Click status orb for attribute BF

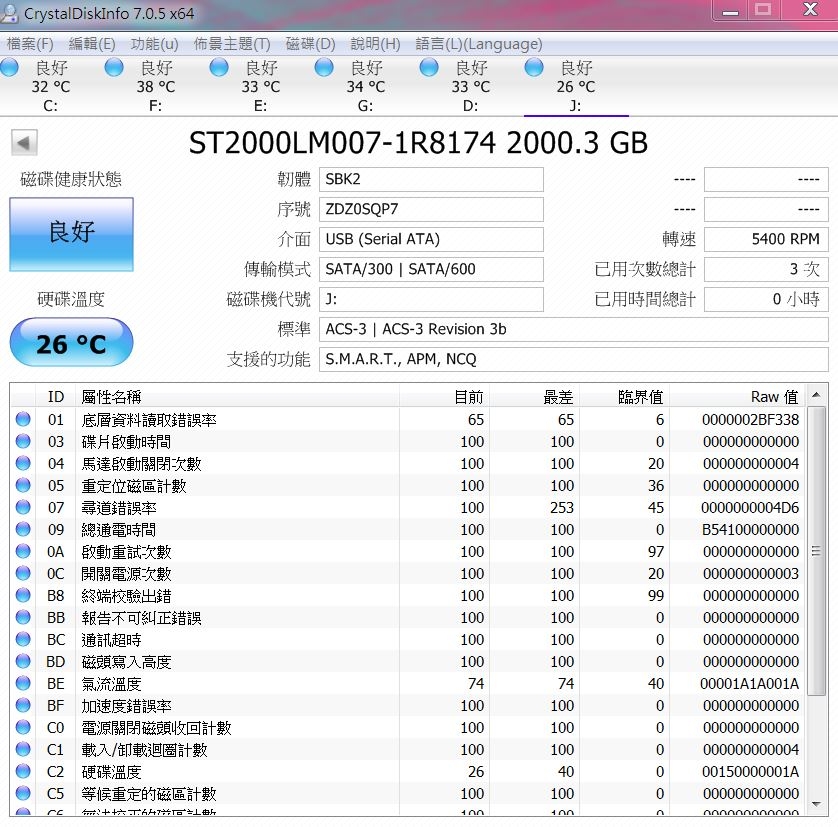pyautogui.click(x=23, y=705)
